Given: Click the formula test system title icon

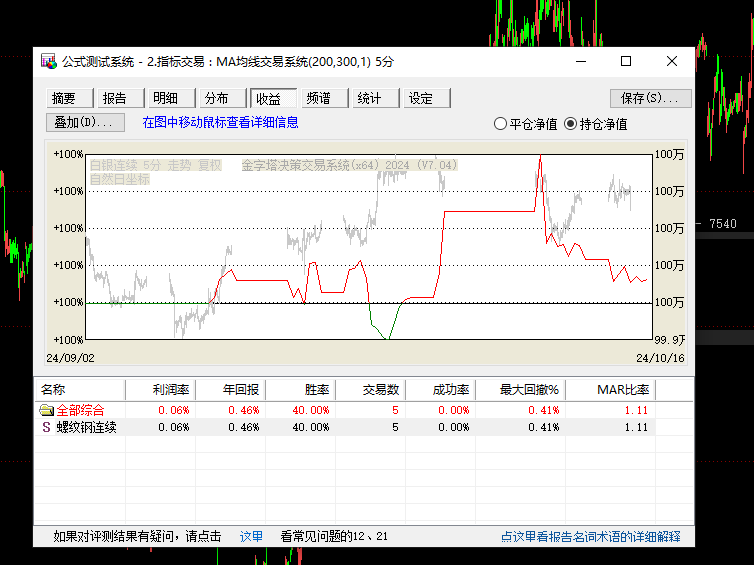Looking at the screenshot, I should pos(49,62).
